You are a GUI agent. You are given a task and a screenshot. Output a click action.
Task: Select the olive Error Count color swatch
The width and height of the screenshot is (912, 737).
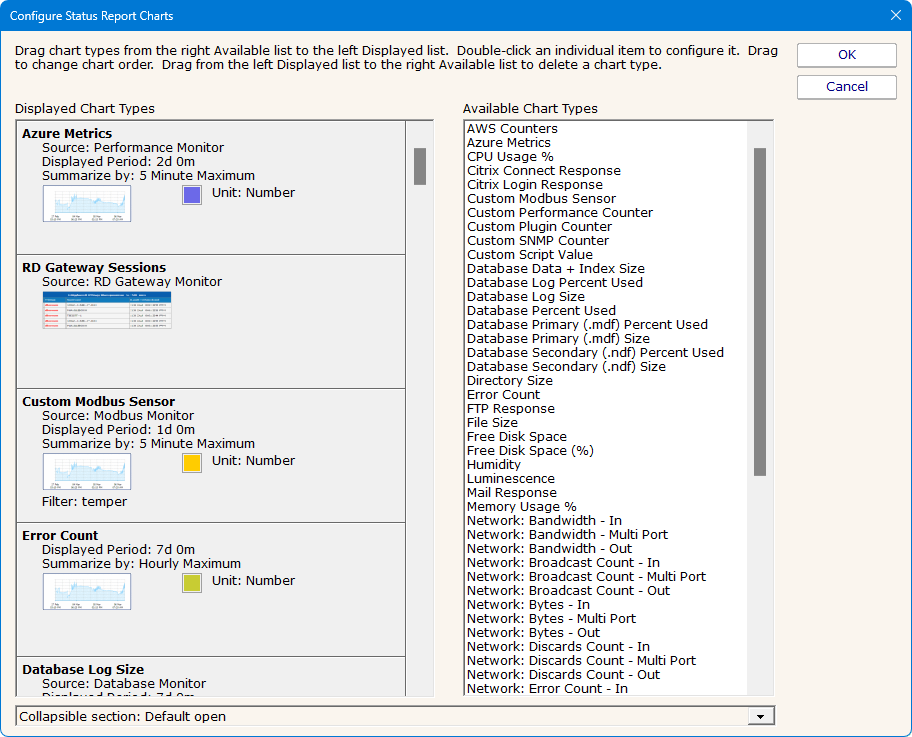click(x=192, y=583)
